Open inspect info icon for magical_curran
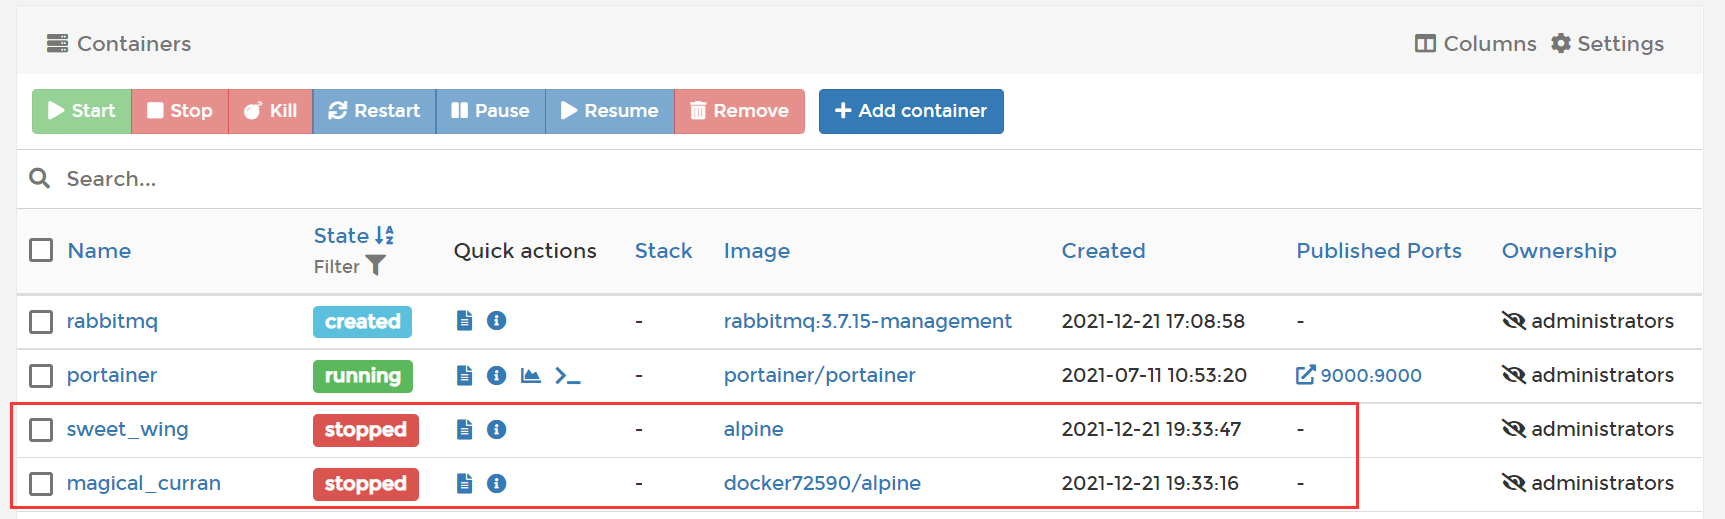The width and height of the screenshot is (1725, 519). 496,483
